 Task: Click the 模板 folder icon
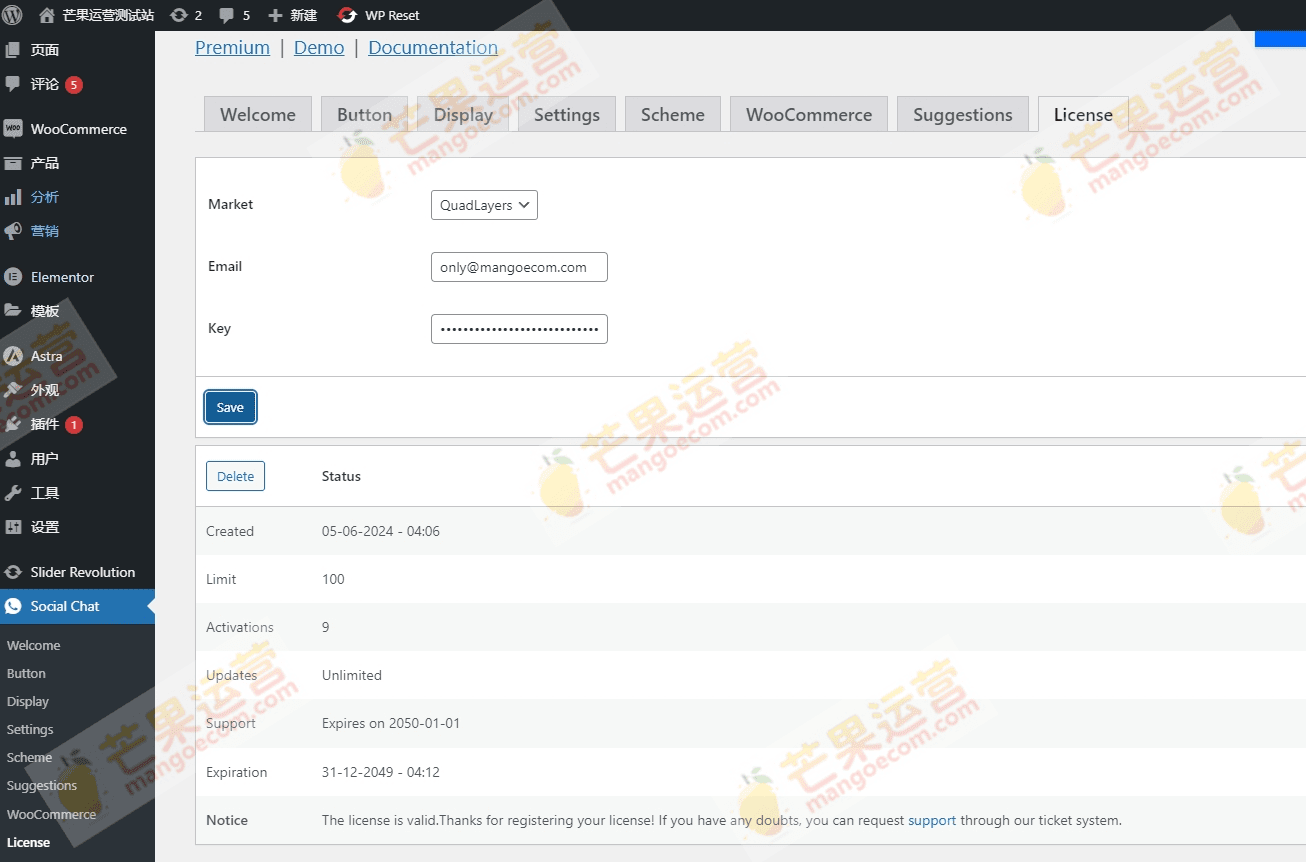(13, 310)
